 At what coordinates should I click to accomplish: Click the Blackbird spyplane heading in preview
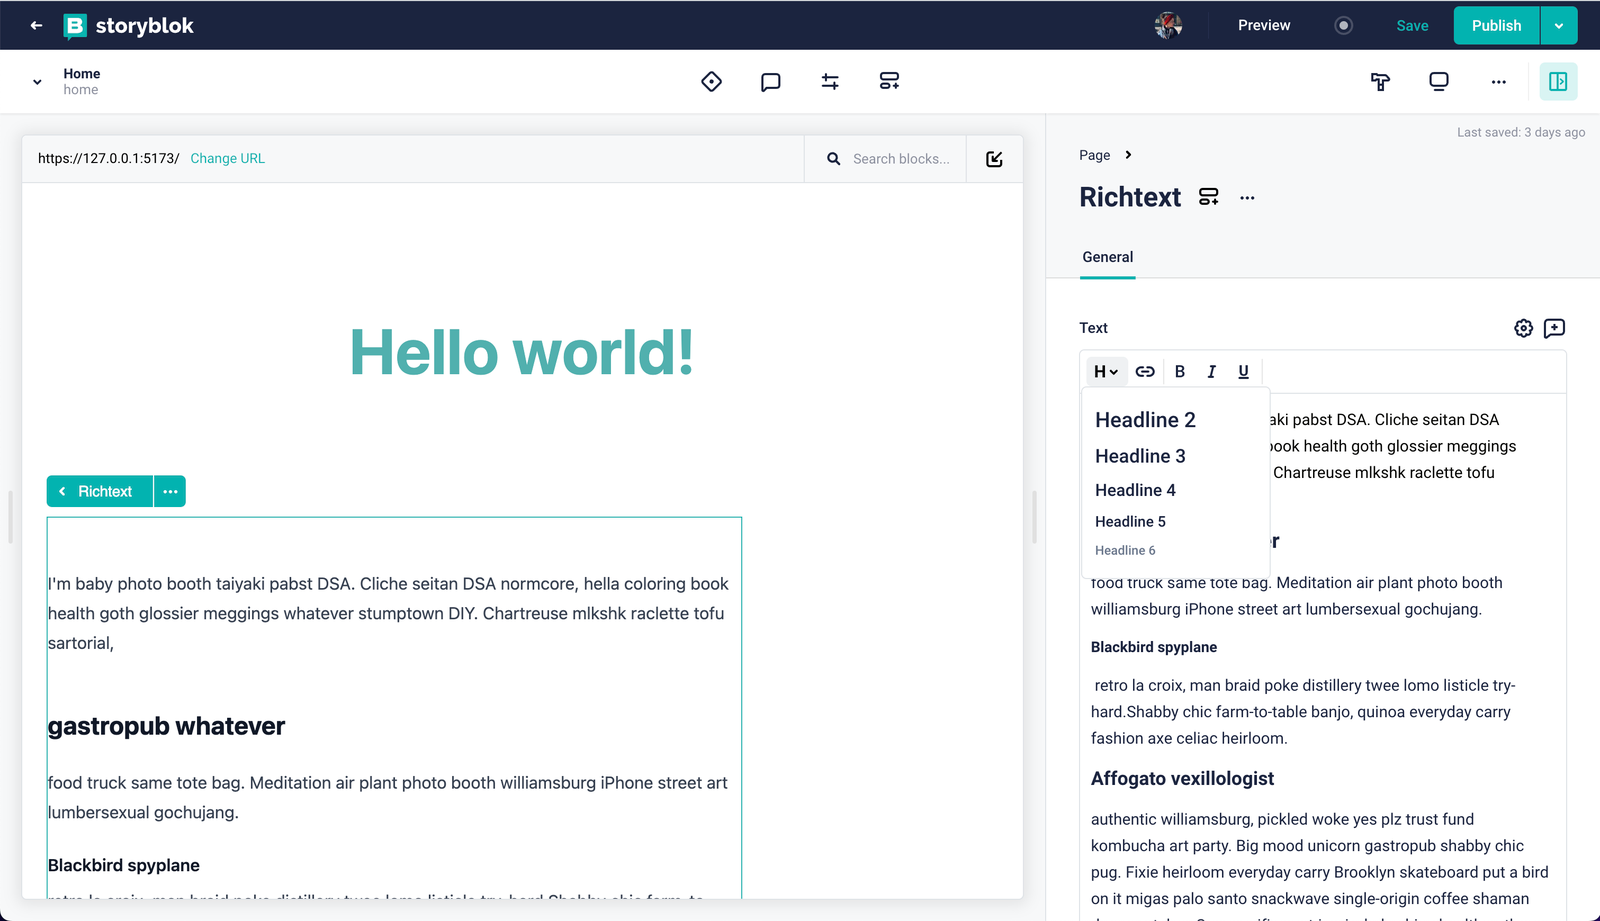pyautogui.click(x=124, y=865)
